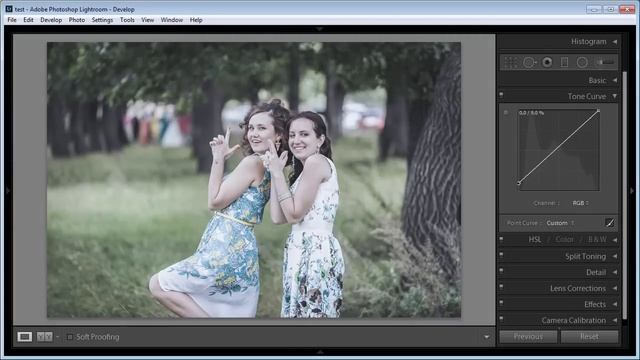
Task: Select the Spot Removal tool
Action: [x=529, y=62]
